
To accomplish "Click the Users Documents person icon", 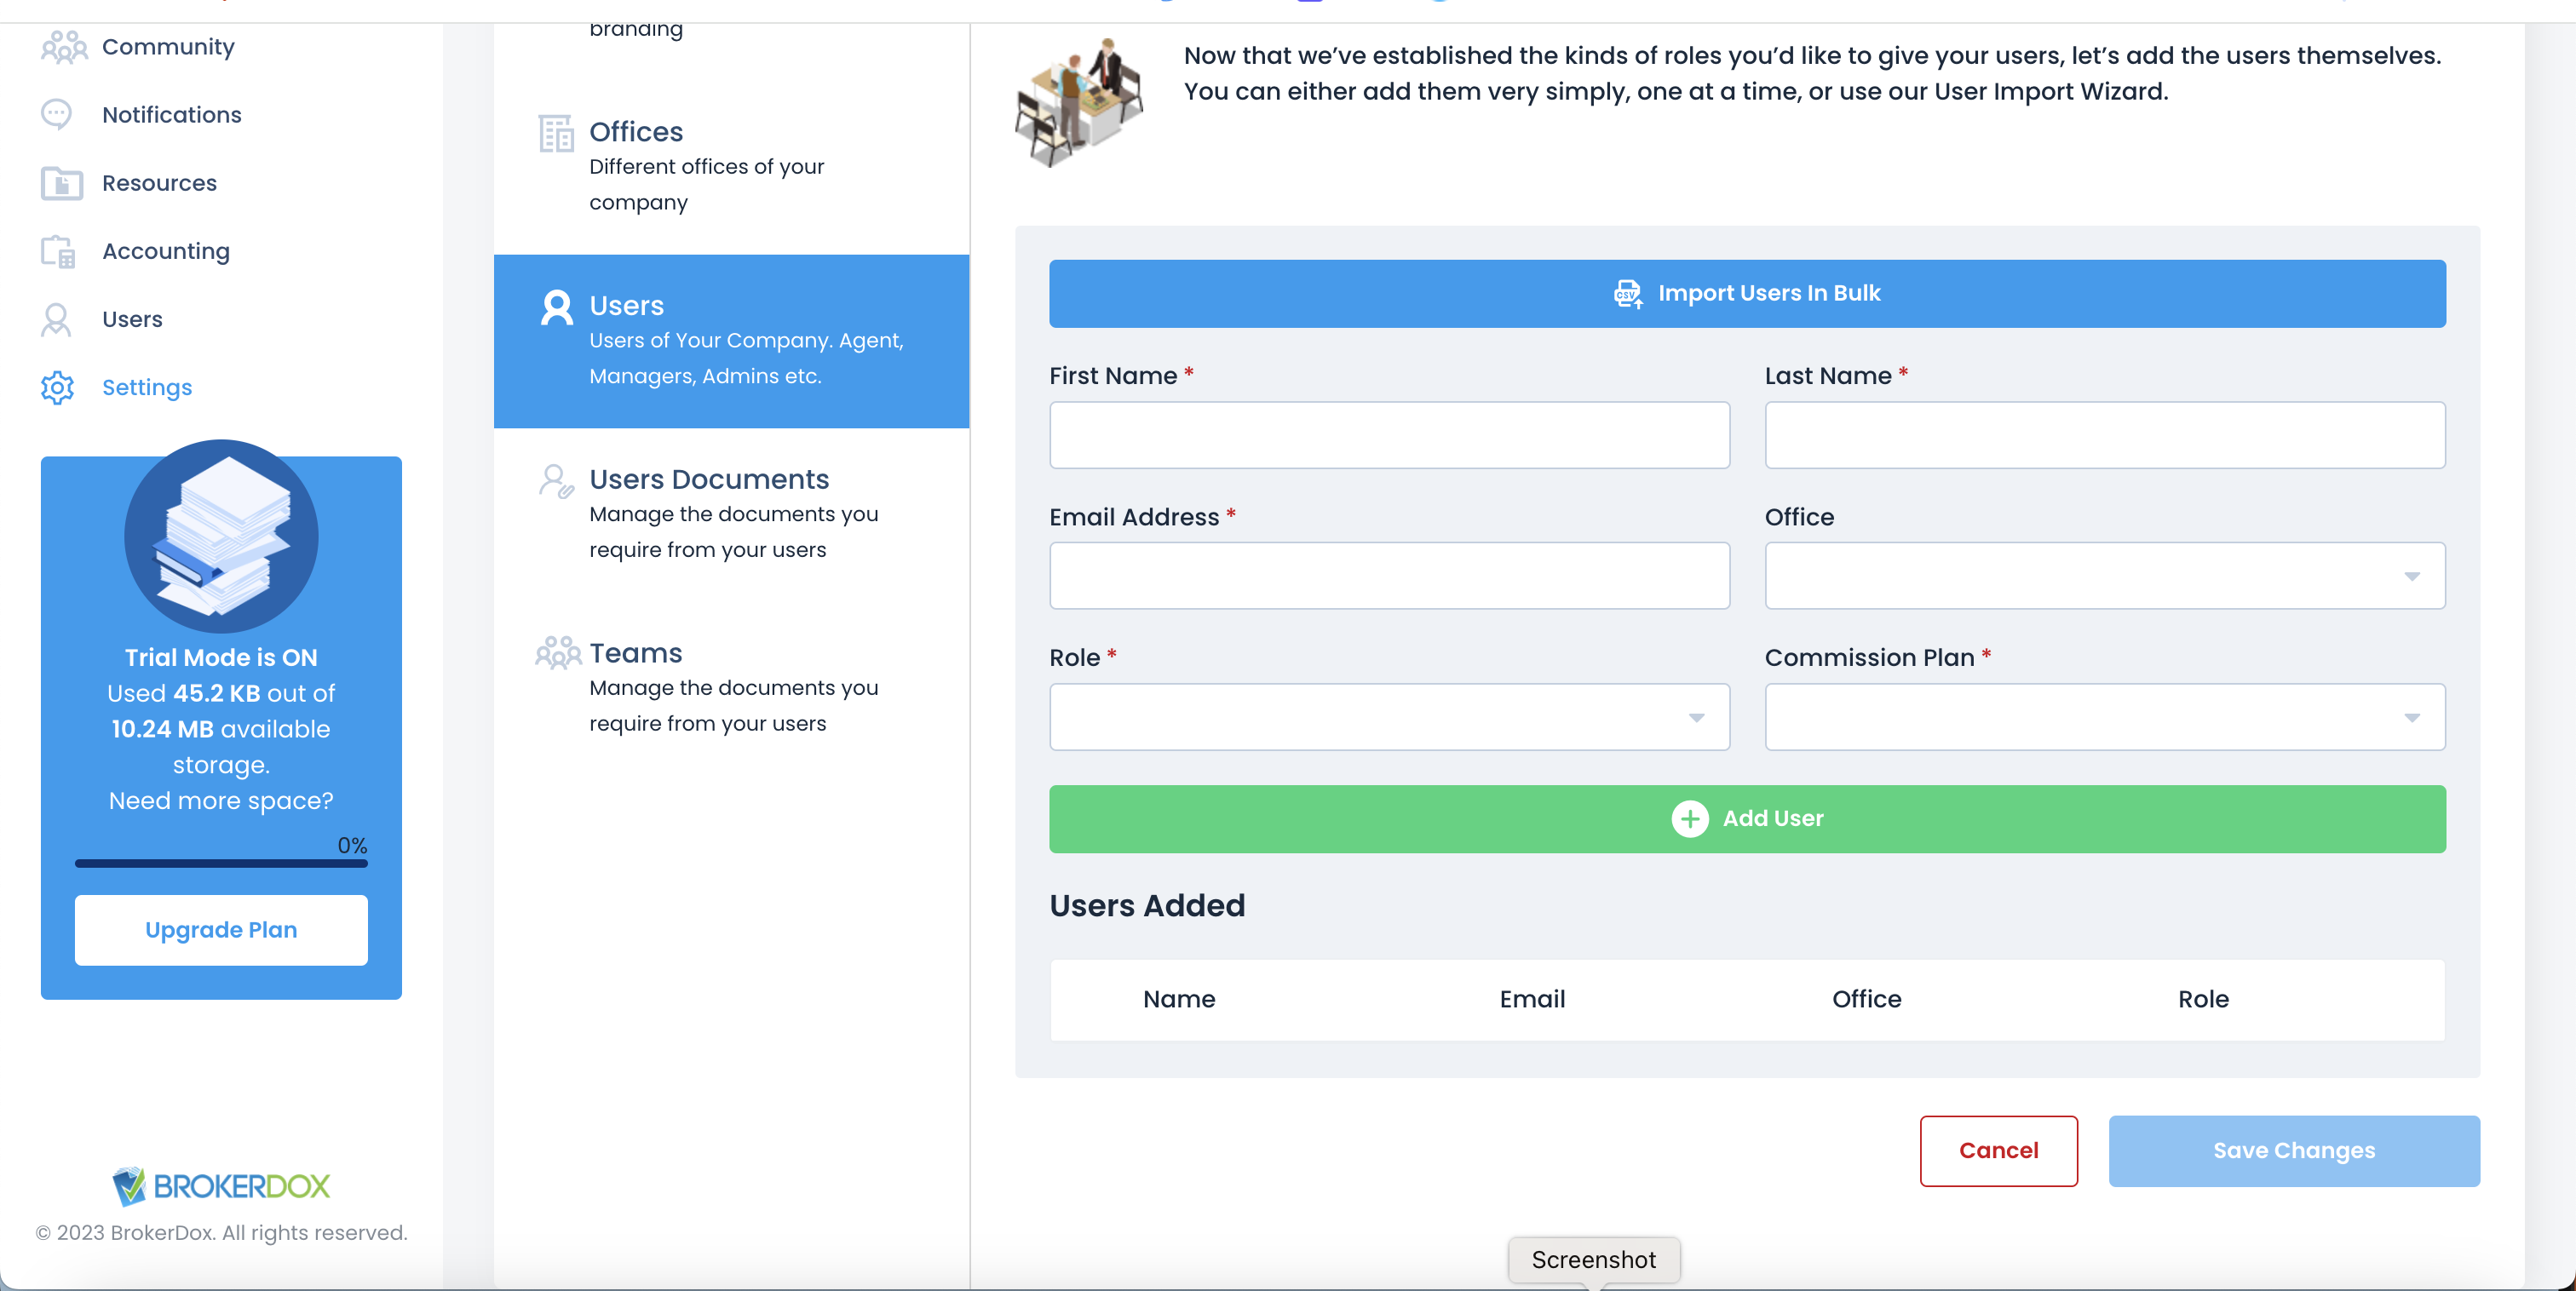I will [x=556, y=481].
